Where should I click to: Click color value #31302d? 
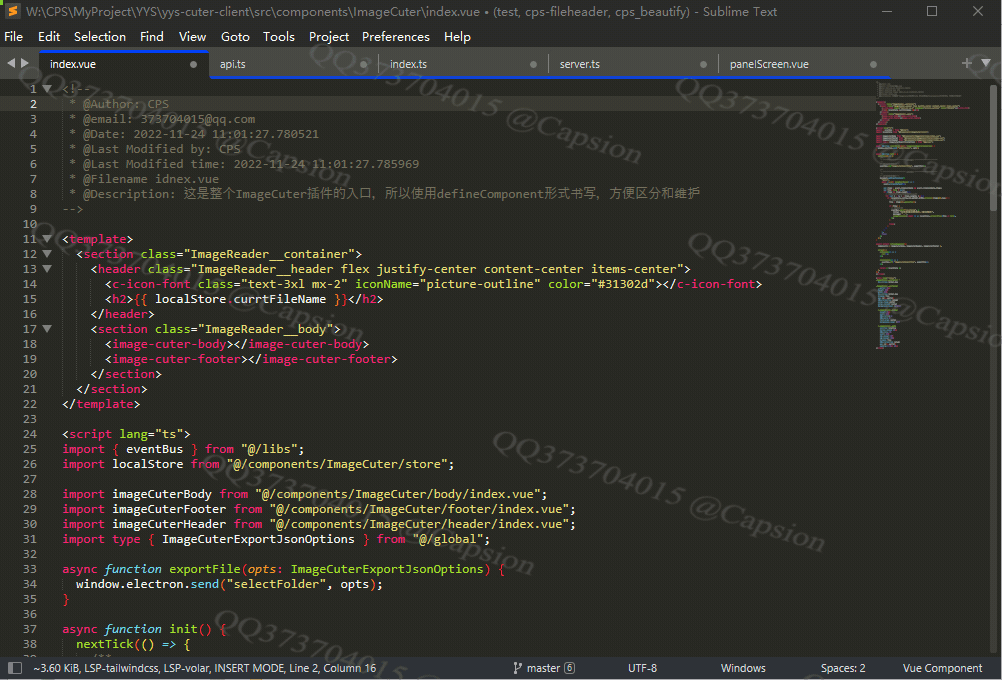[x=623, y=284]
